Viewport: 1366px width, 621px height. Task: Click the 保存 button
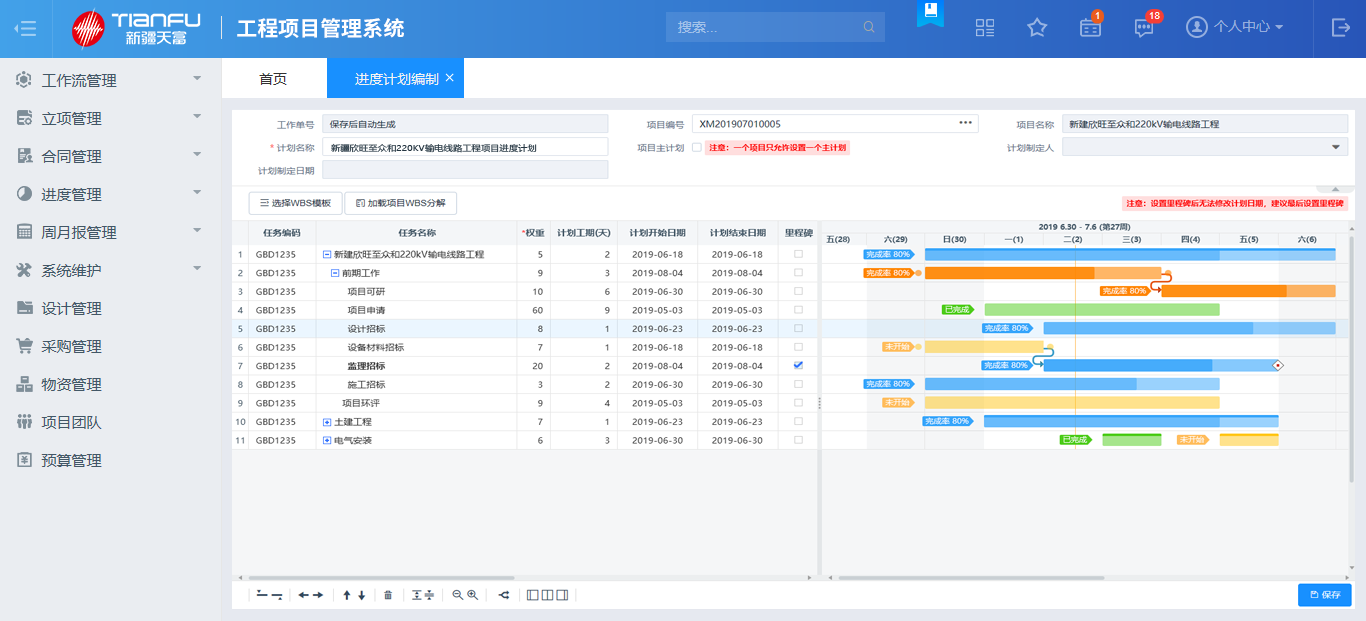pos(1324,595)
